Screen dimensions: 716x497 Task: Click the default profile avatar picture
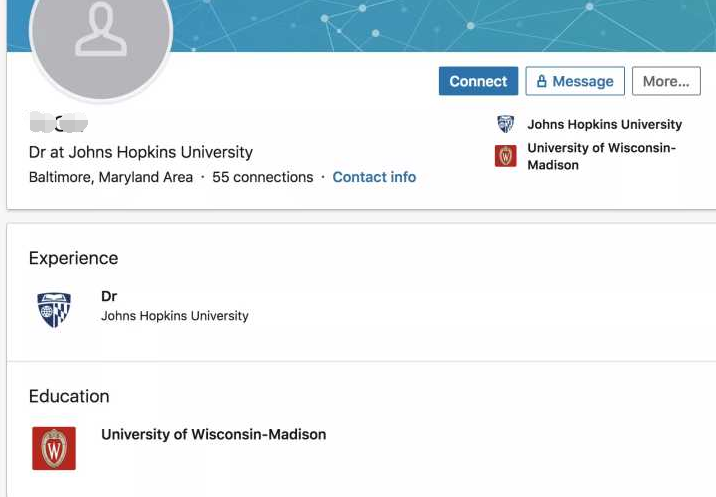pyautogui.click(x=101, y=34)
